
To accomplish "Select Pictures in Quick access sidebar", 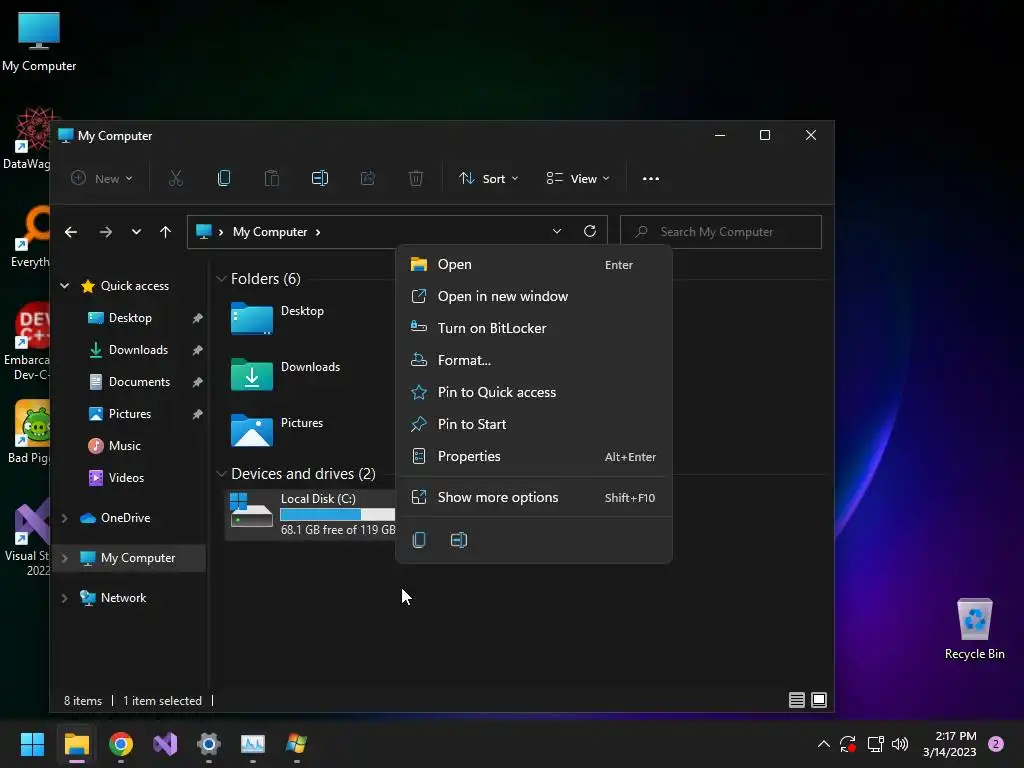I will 129,414.
